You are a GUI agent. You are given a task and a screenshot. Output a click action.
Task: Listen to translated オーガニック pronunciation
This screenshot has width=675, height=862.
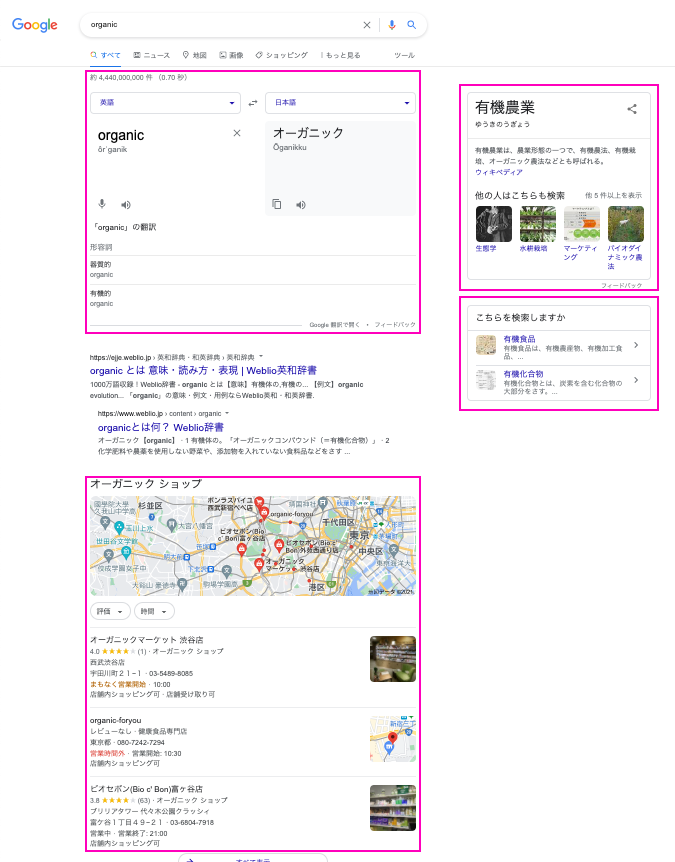pos(301,205)
